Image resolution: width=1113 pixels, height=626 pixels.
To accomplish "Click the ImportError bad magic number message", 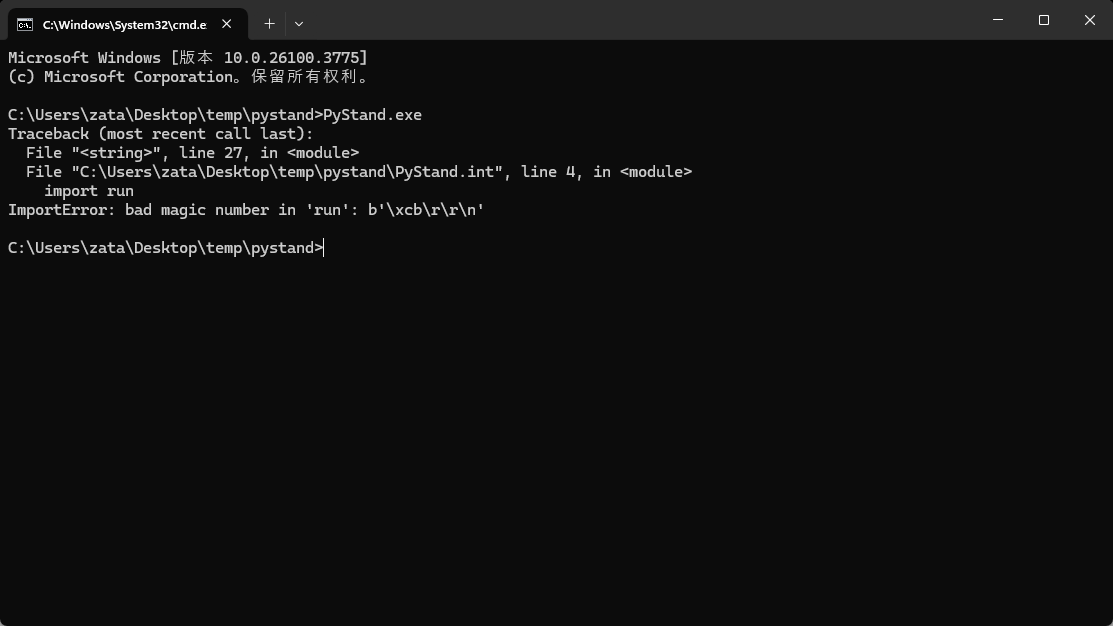I will (246, 210).
